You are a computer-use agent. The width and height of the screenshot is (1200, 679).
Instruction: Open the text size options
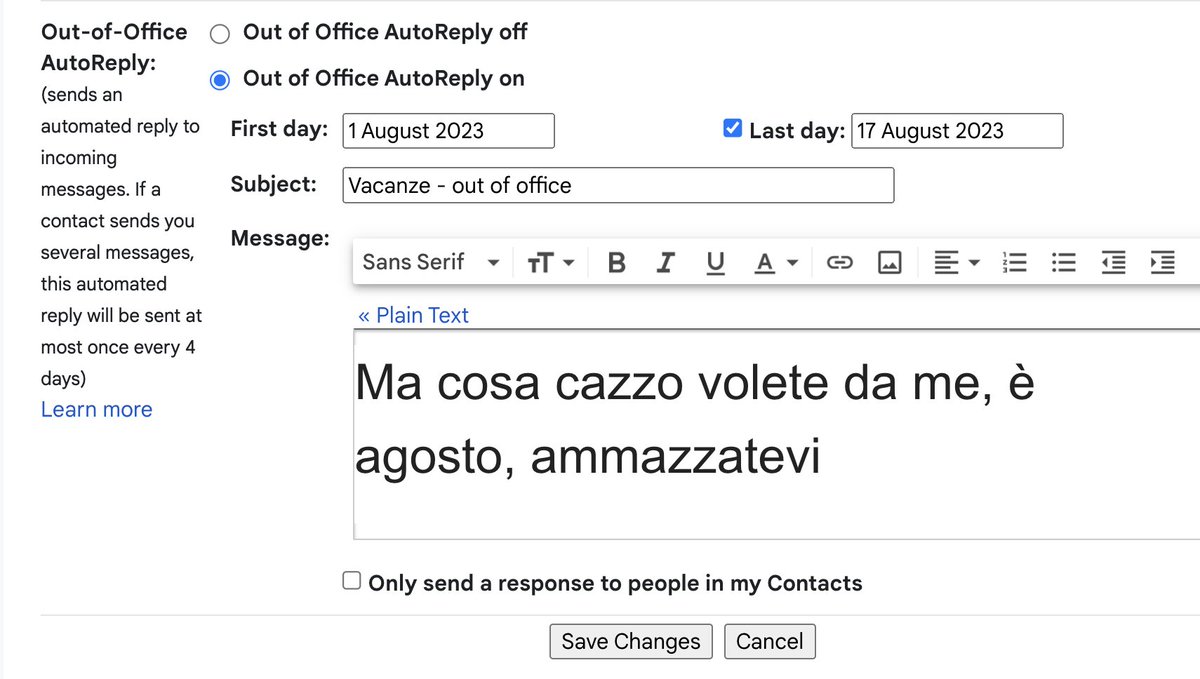(x=550, y=263)
